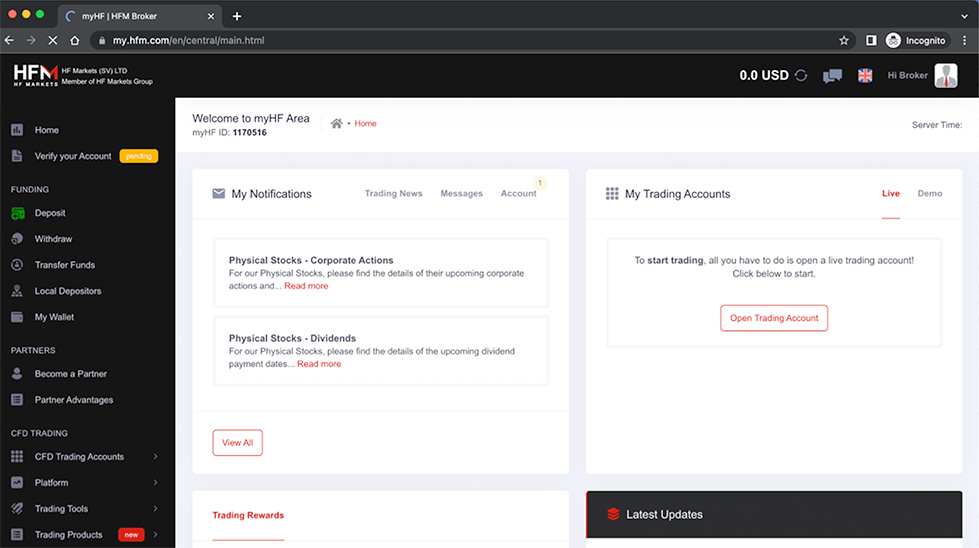Select the Live accounts tab
The width and height of the screenshot is (979, 548).
coord(890,193)
